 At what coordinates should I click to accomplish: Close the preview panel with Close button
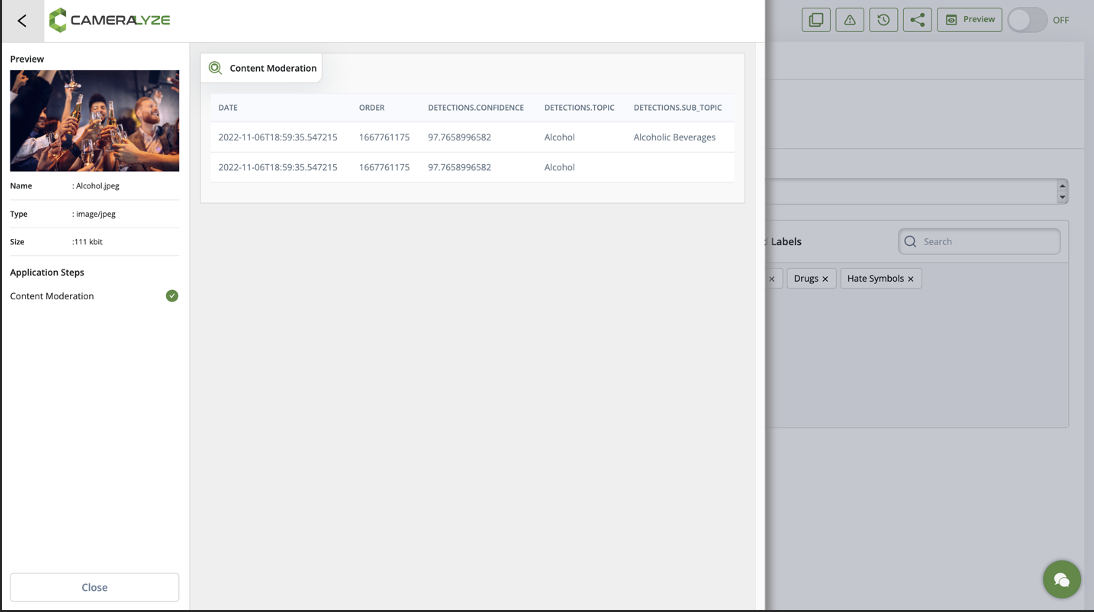(x=94, y=588)
